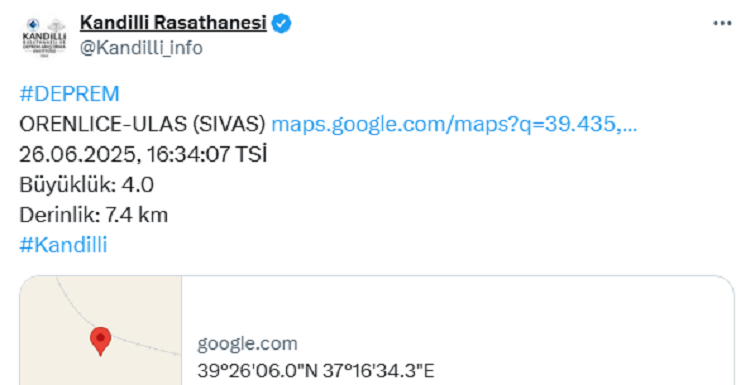Open the @Kandilli_info handle
Screen dimensions: 750x385
click(x=141, y=48)
